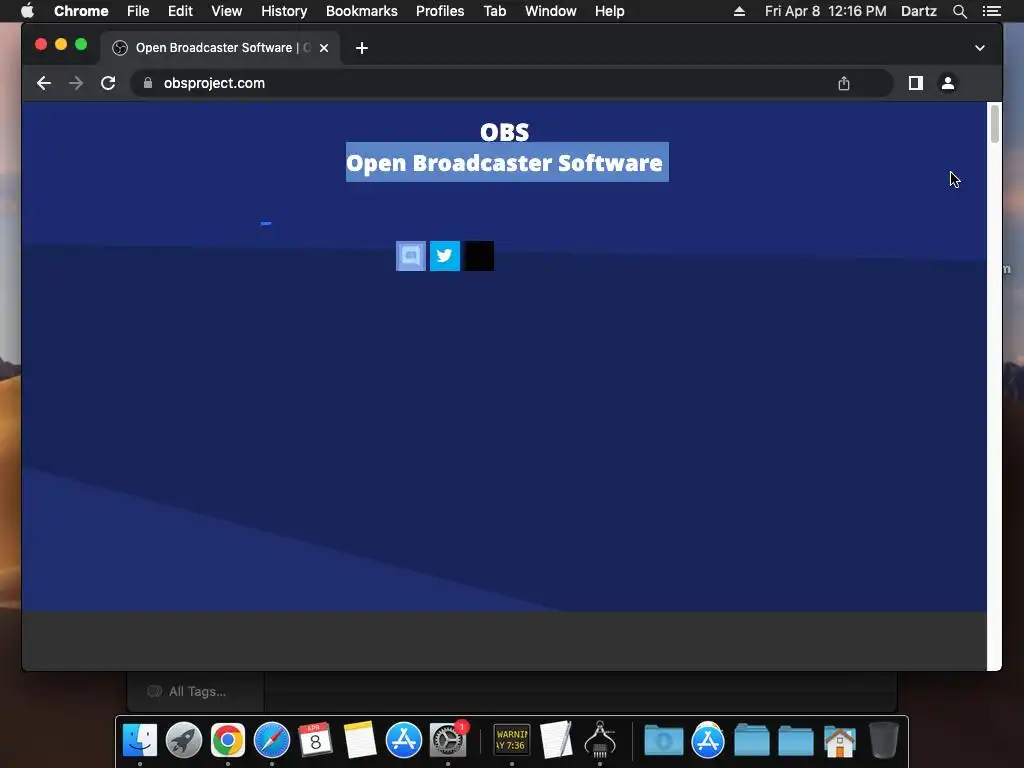Viewport: 1024px width, 768px height.
Task: Click the highlighted Open Broadcaster Software text
Action: click(x=507, y=162)
